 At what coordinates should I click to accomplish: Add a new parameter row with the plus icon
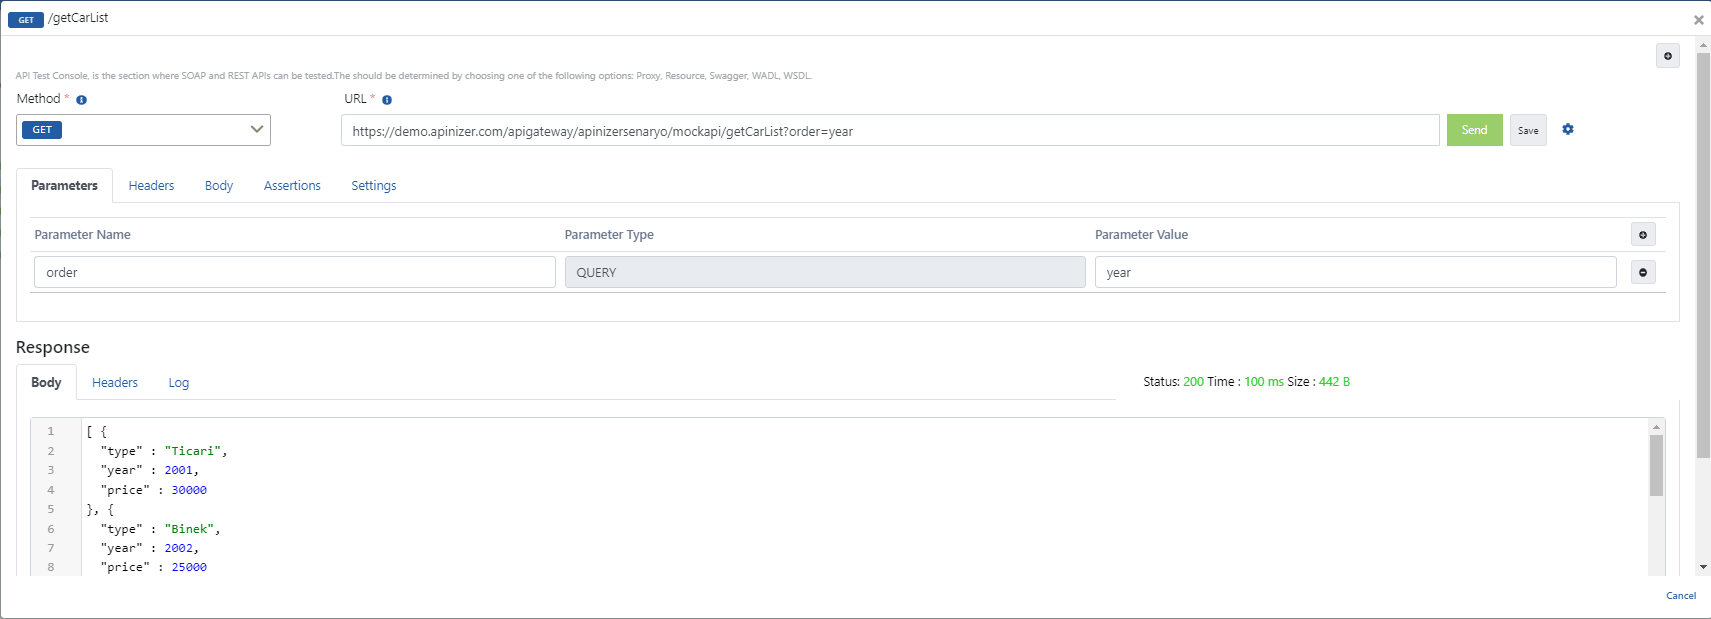1643,234
